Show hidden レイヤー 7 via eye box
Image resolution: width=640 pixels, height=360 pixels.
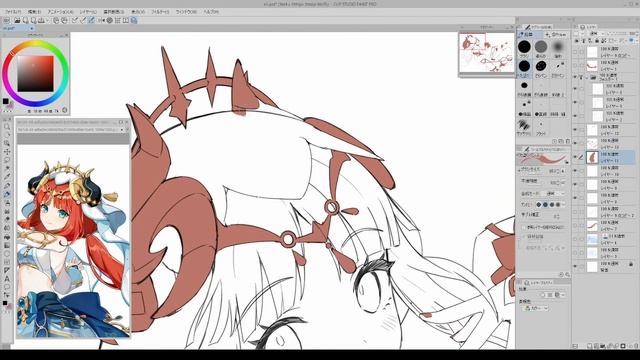click(575, 225)
